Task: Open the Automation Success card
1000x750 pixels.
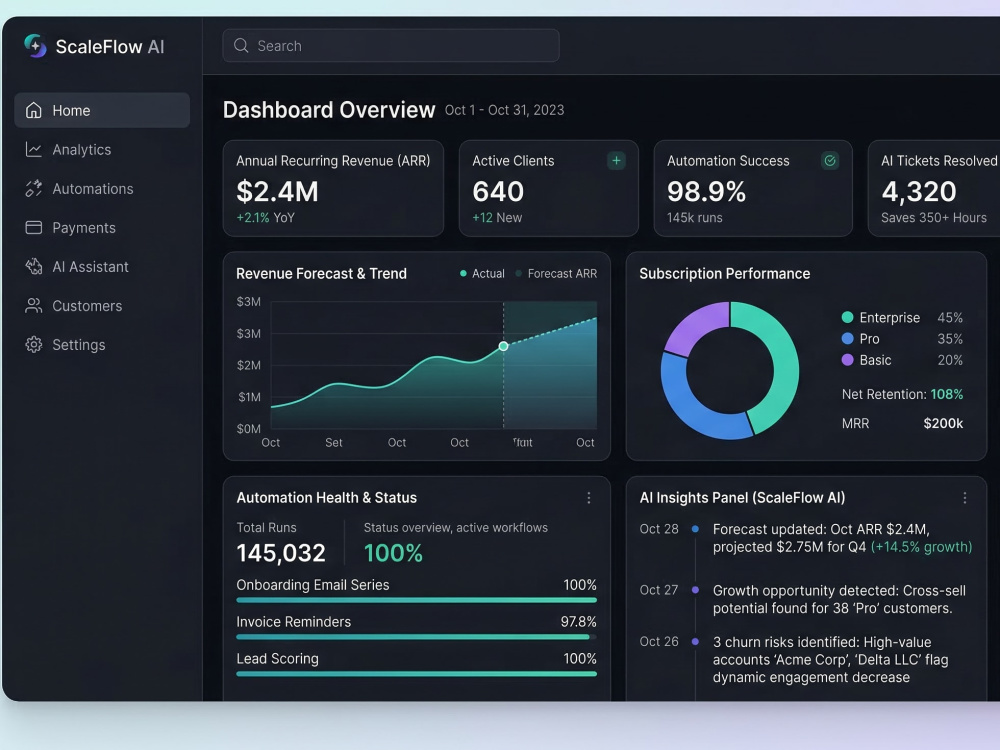Action: click(x=753, y=188)
